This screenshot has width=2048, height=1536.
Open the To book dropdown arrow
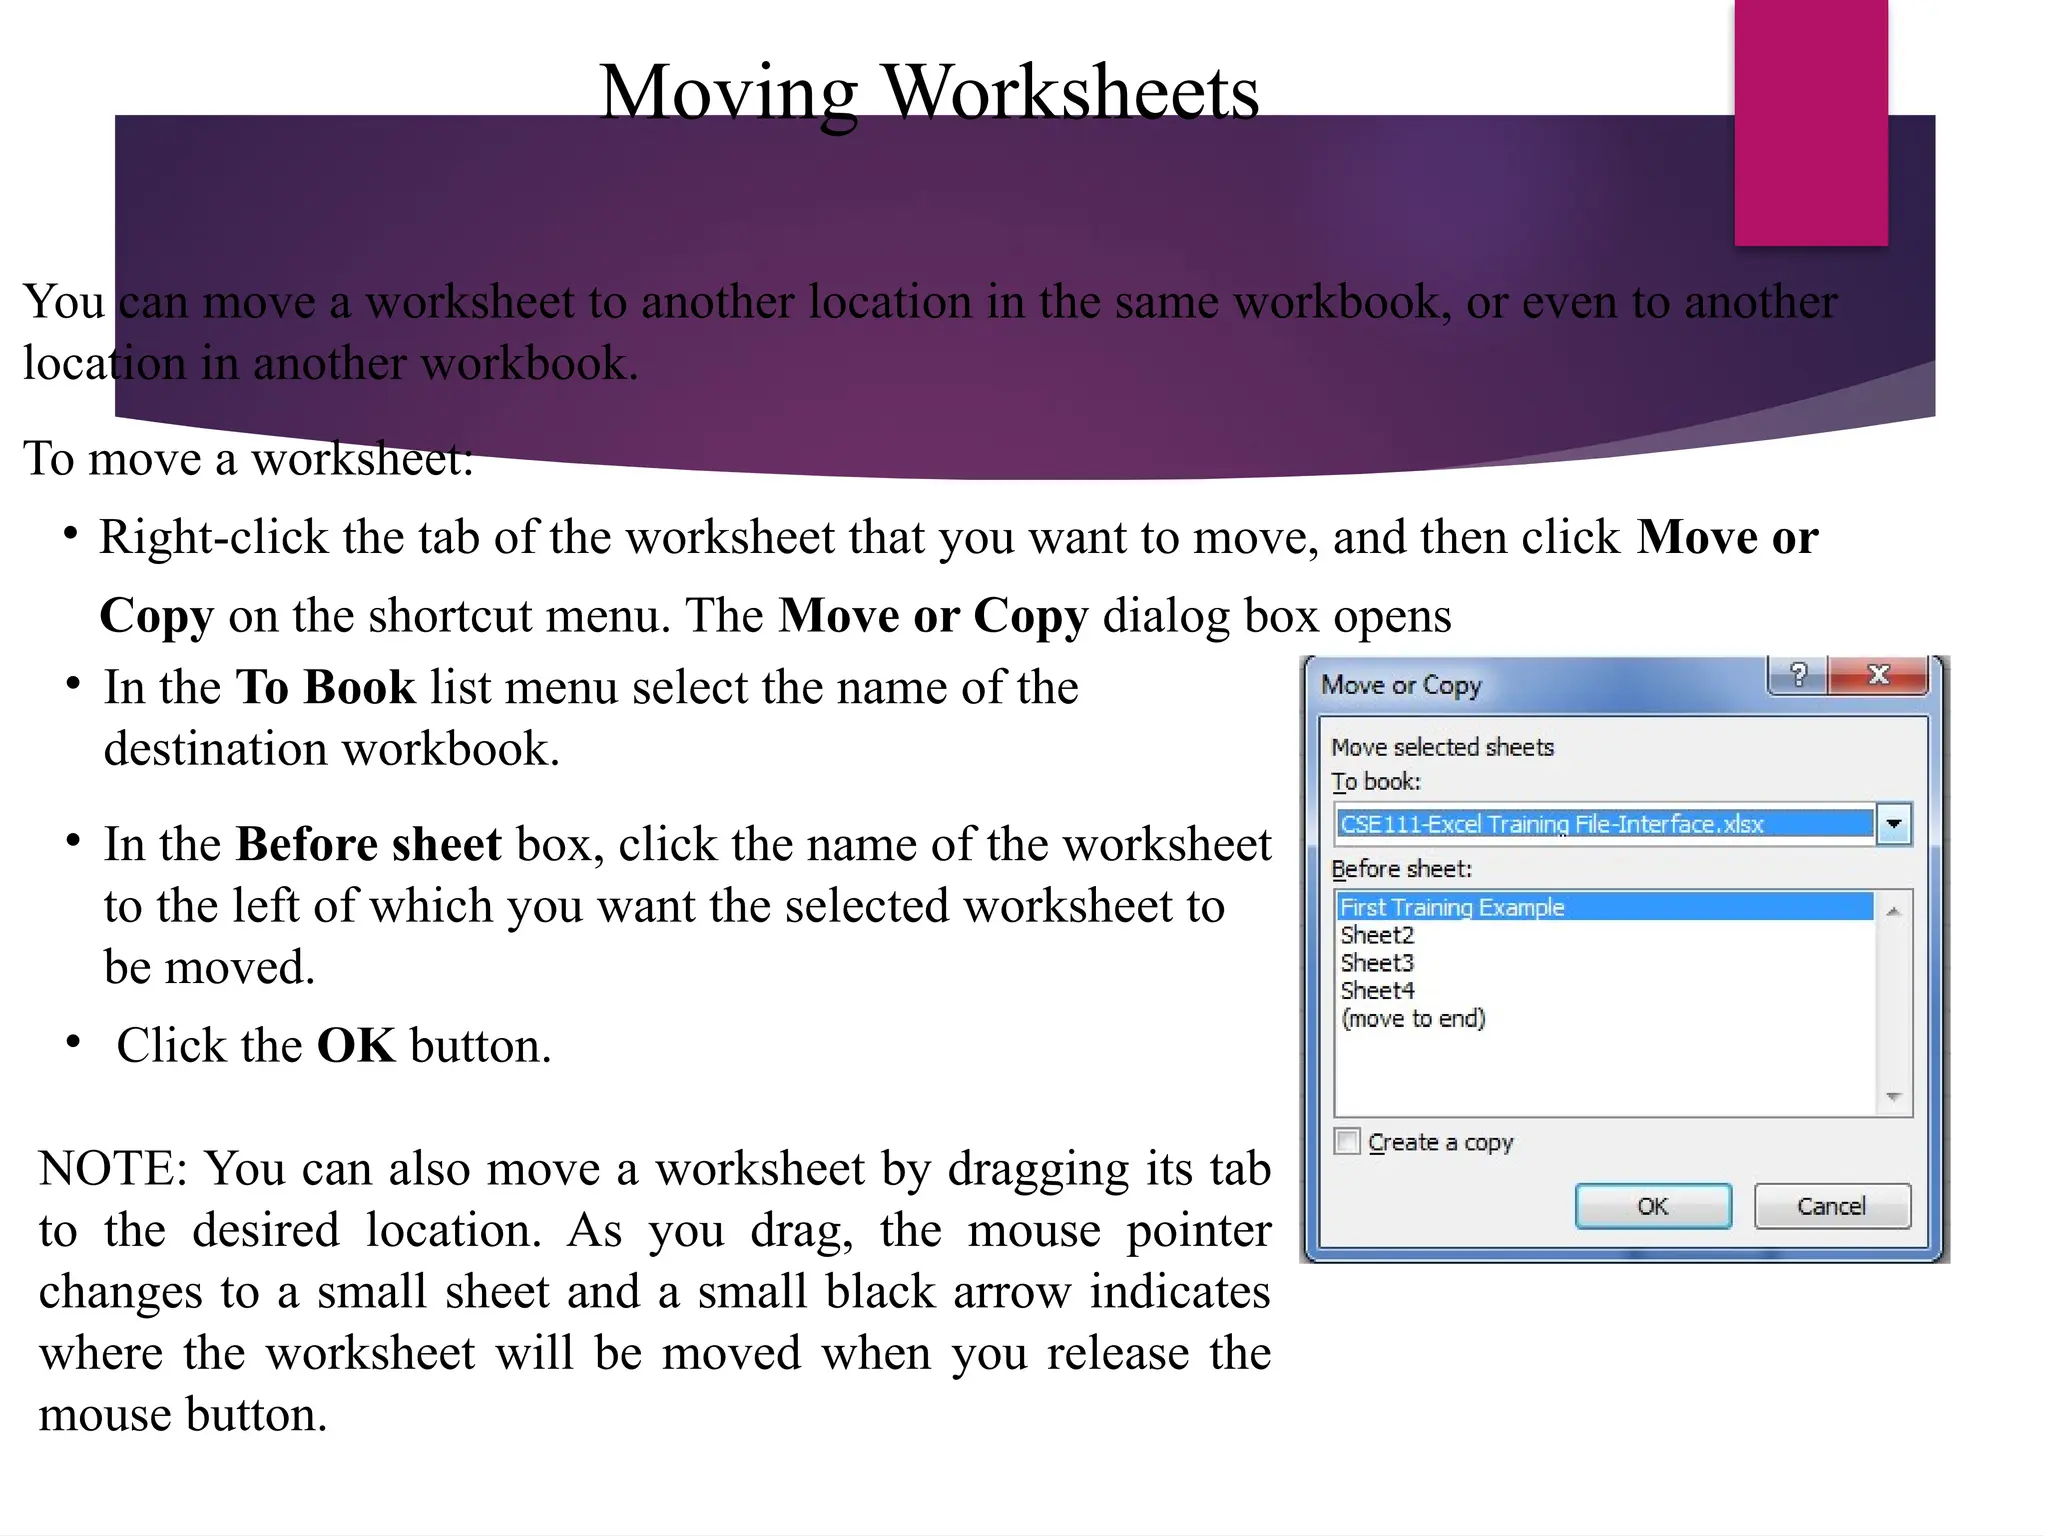point(1893,825)
